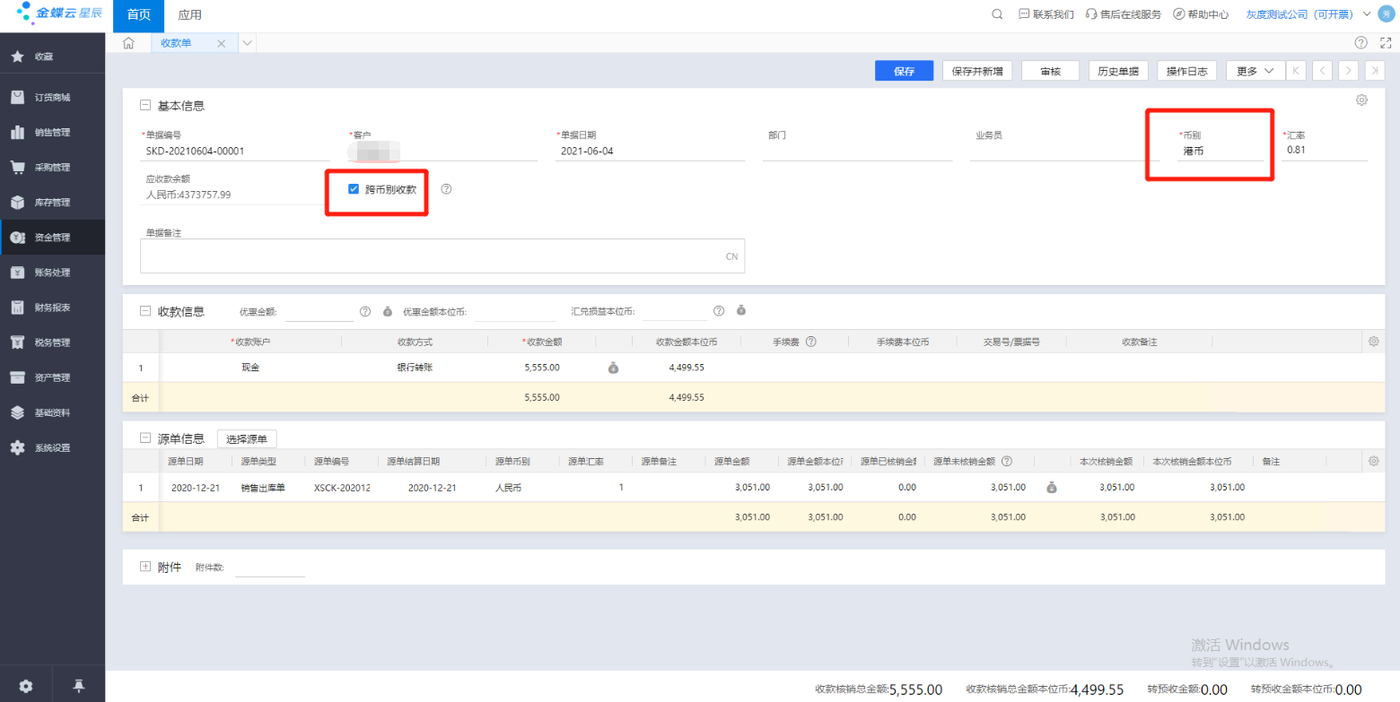The image size is (1400, 702).
Task: Click help icon beside 跨币别收款
Action: tap(446, 189)
